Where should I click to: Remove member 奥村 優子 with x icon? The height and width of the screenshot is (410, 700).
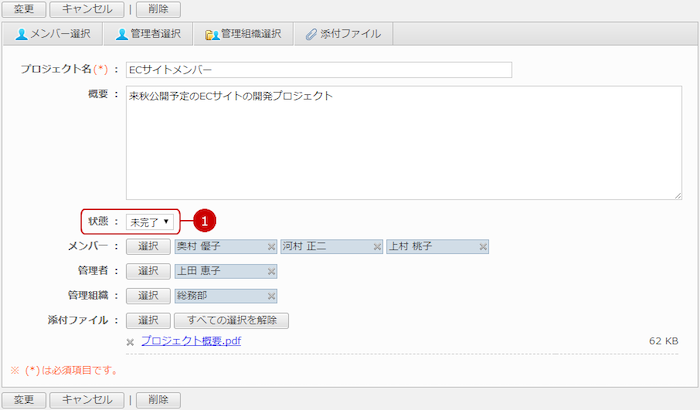point(271,246)
